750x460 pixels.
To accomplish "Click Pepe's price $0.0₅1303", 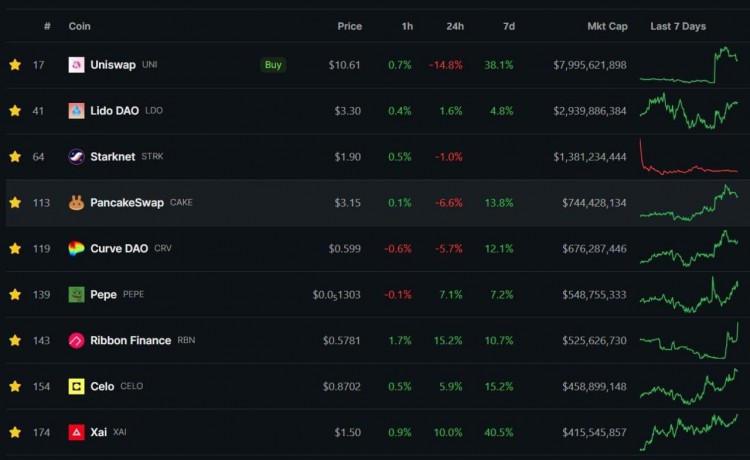I will (337, 295).
